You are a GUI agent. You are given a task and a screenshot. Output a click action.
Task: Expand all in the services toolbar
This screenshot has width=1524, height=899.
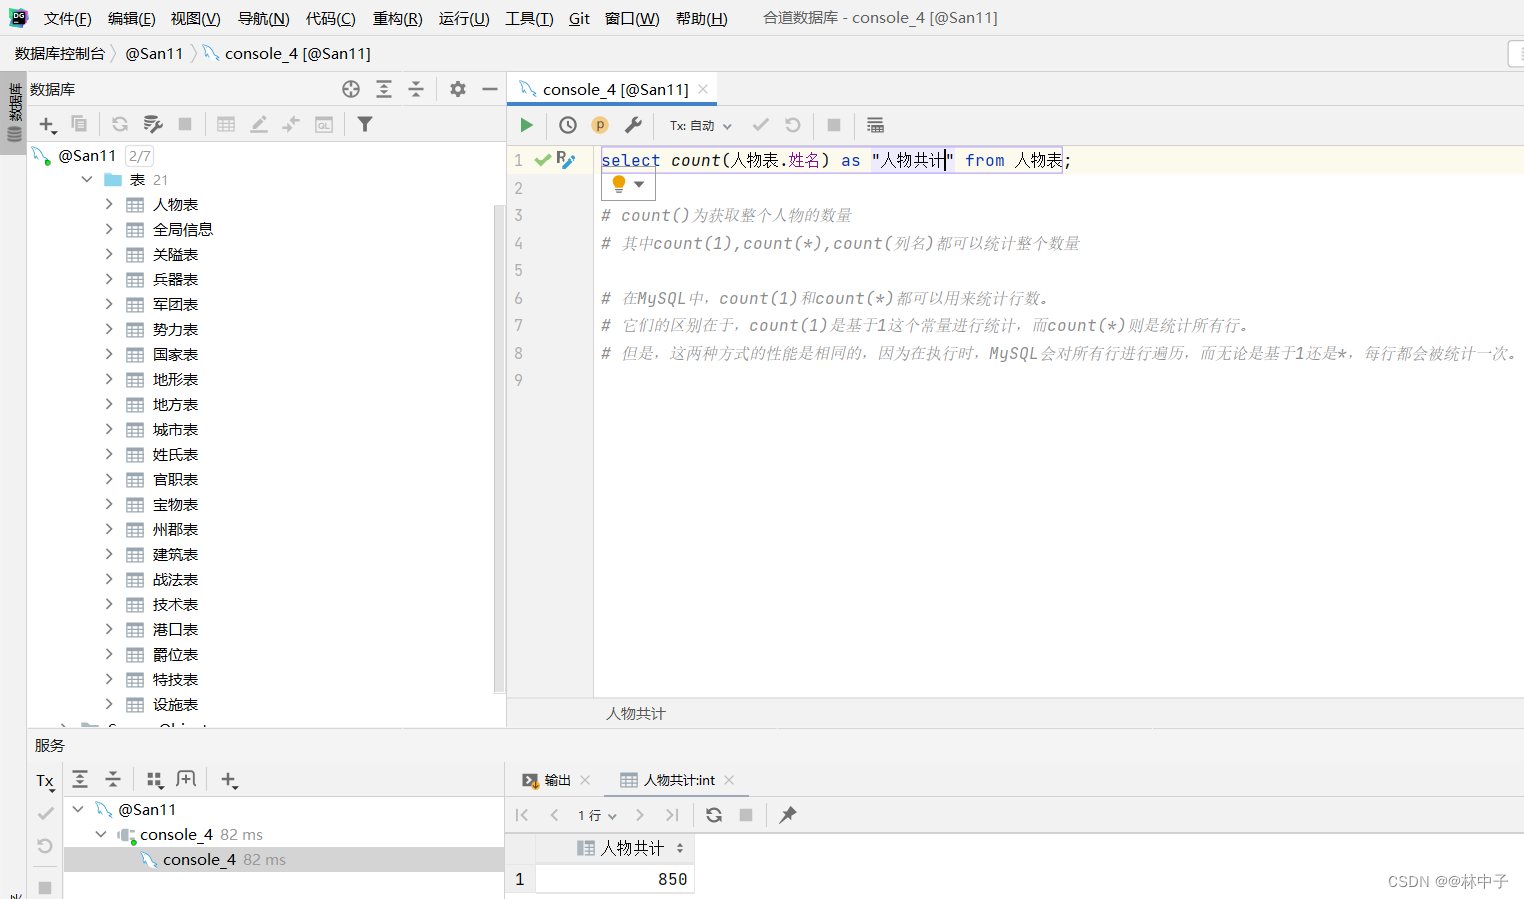pos(80,779)
